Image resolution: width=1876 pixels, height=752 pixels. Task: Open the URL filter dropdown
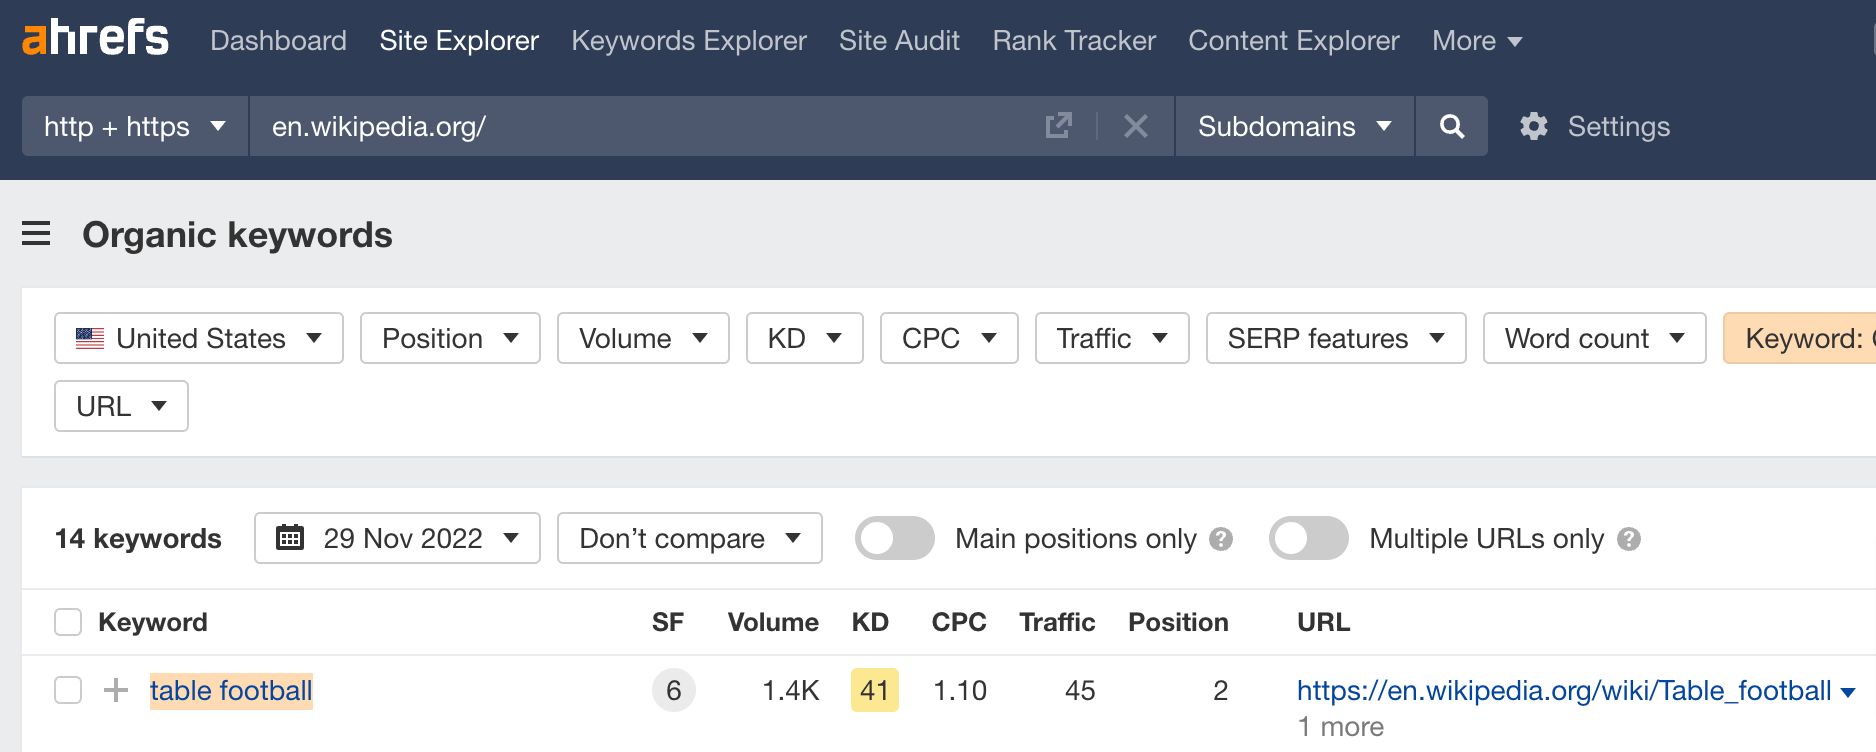click(121, 406)
